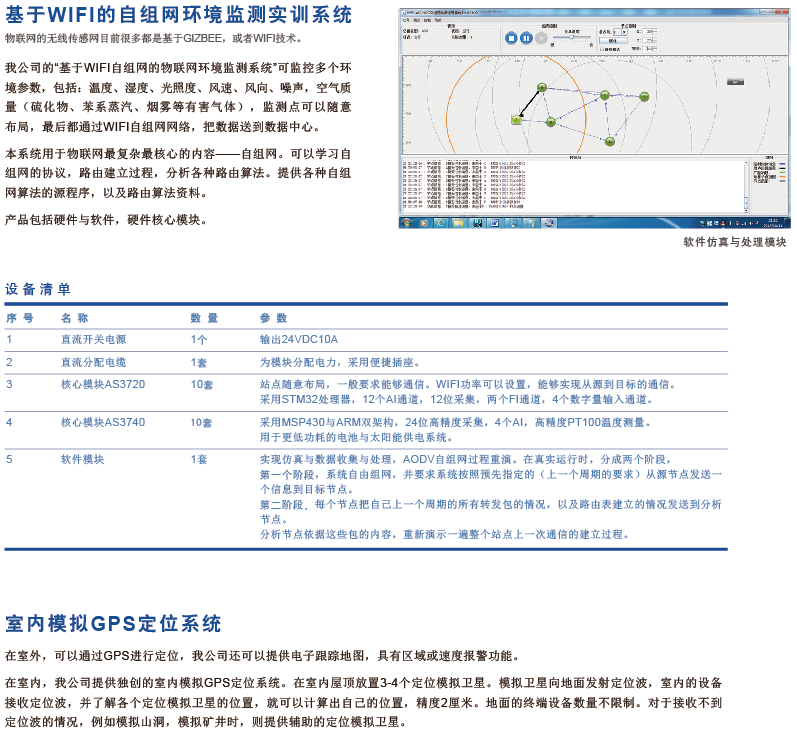Click the cell "为模块分配电力,采用便捷插座。"
Screen dimensions: 797x732
pyautogui.click(x=340, y=362)
